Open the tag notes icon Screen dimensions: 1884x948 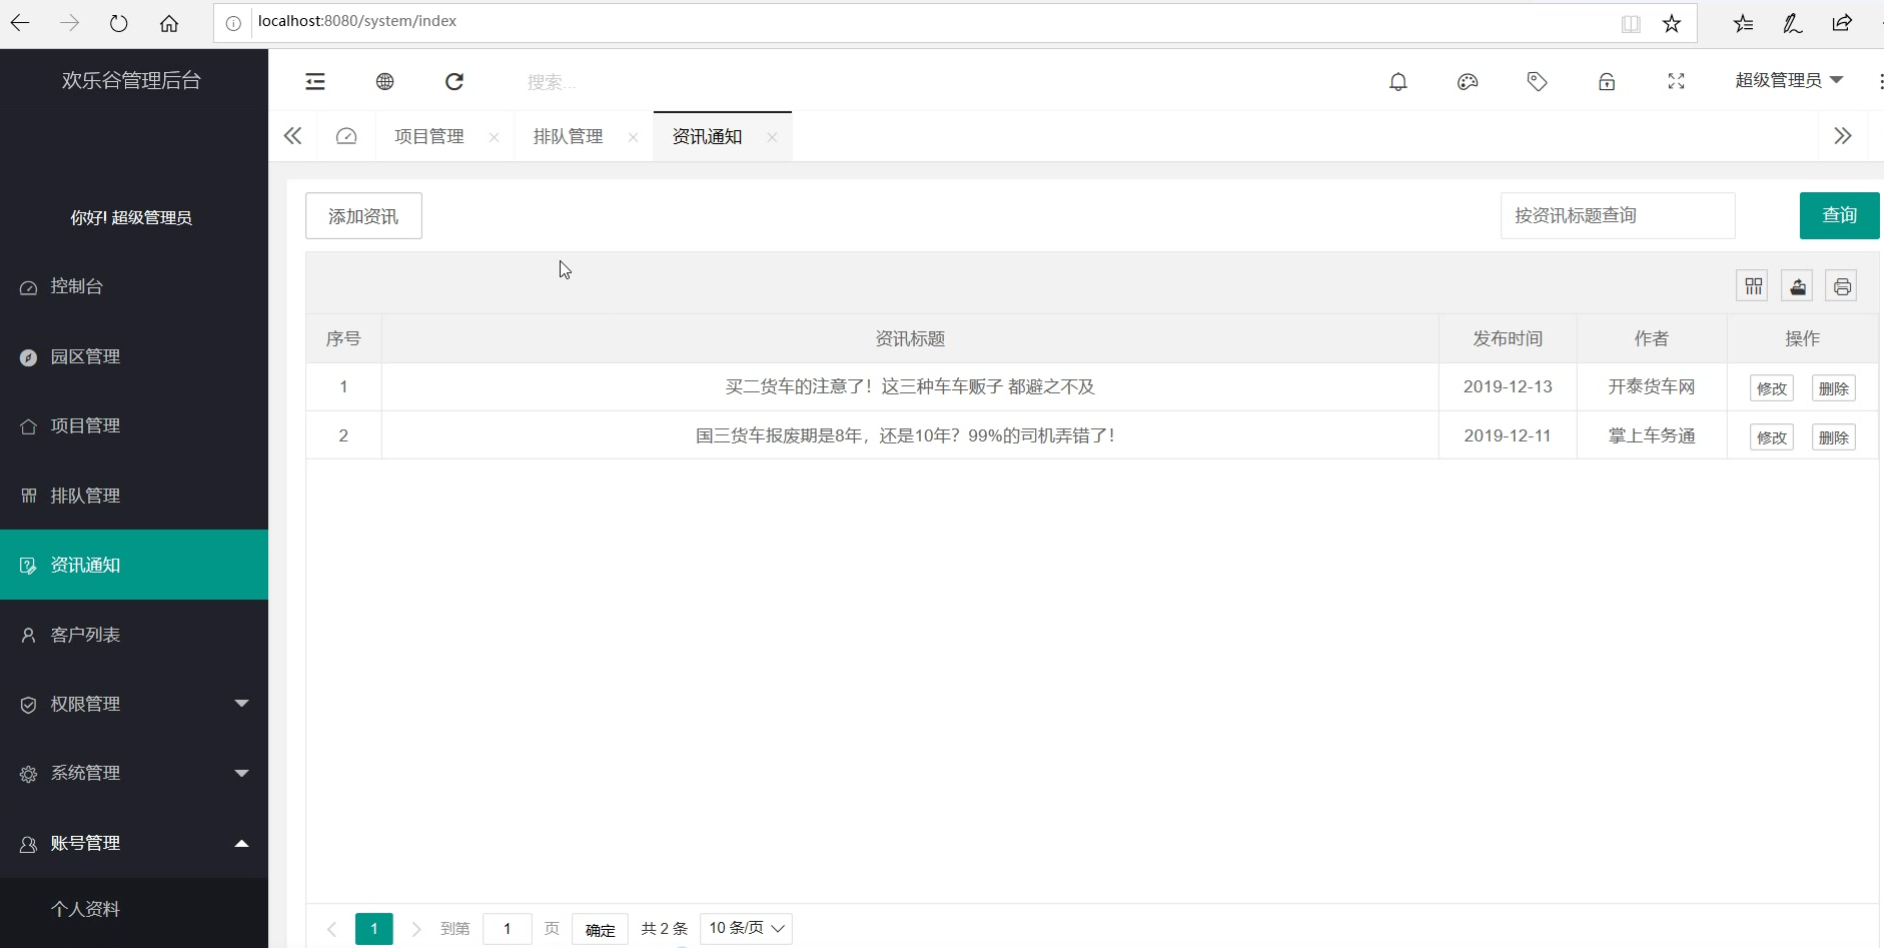click(x=1537, y=82)
